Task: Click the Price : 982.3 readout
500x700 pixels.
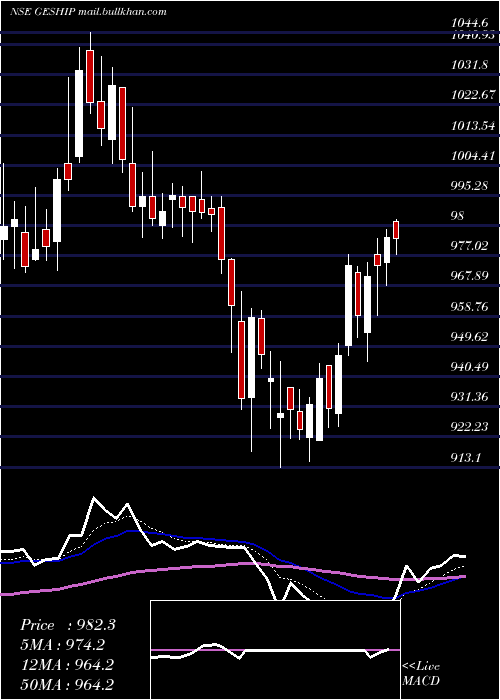Action: click(68, 625)
